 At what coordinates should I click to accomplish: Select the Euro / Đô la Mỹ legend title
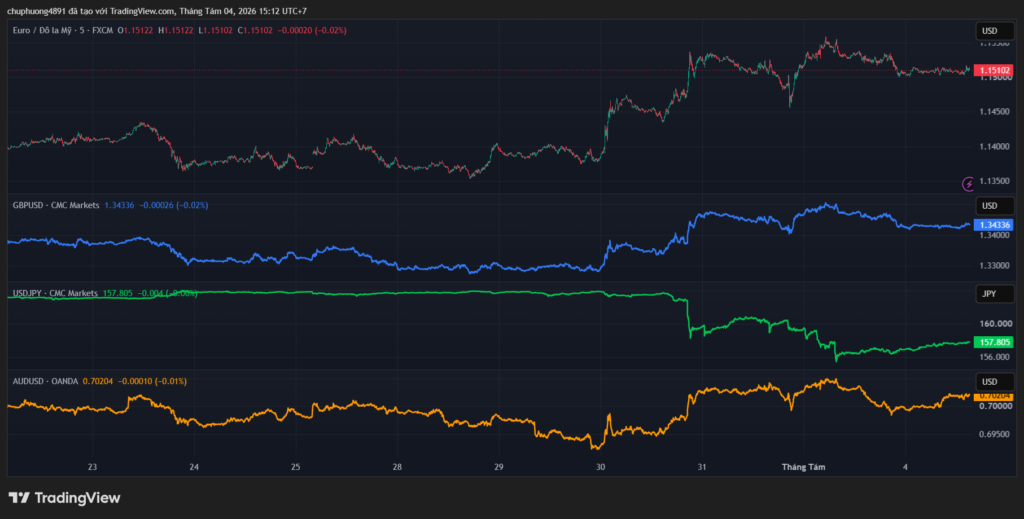tap(63, 31)
